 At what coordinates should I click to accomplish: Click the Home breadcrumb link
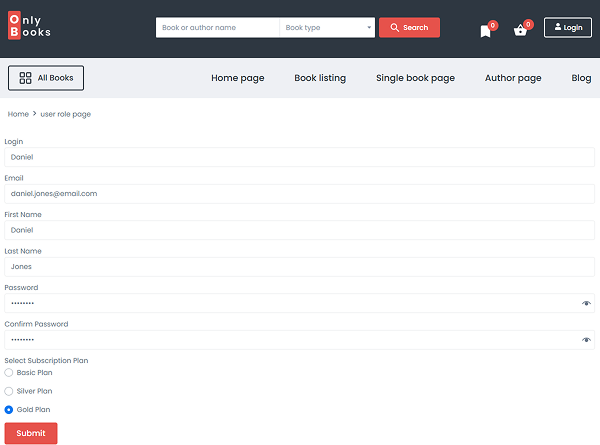pyautogui.click(x=18, y=114)
